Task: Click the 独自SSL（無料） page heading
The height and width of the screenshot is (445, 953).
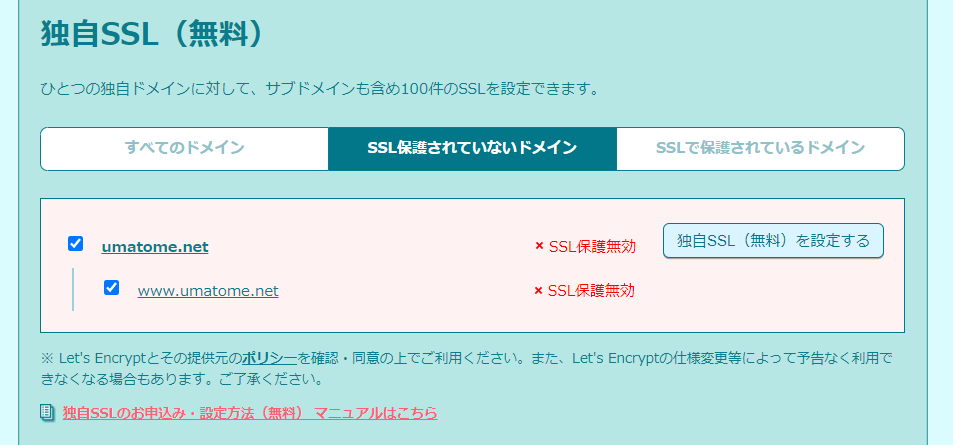Action: click(152, 33)
